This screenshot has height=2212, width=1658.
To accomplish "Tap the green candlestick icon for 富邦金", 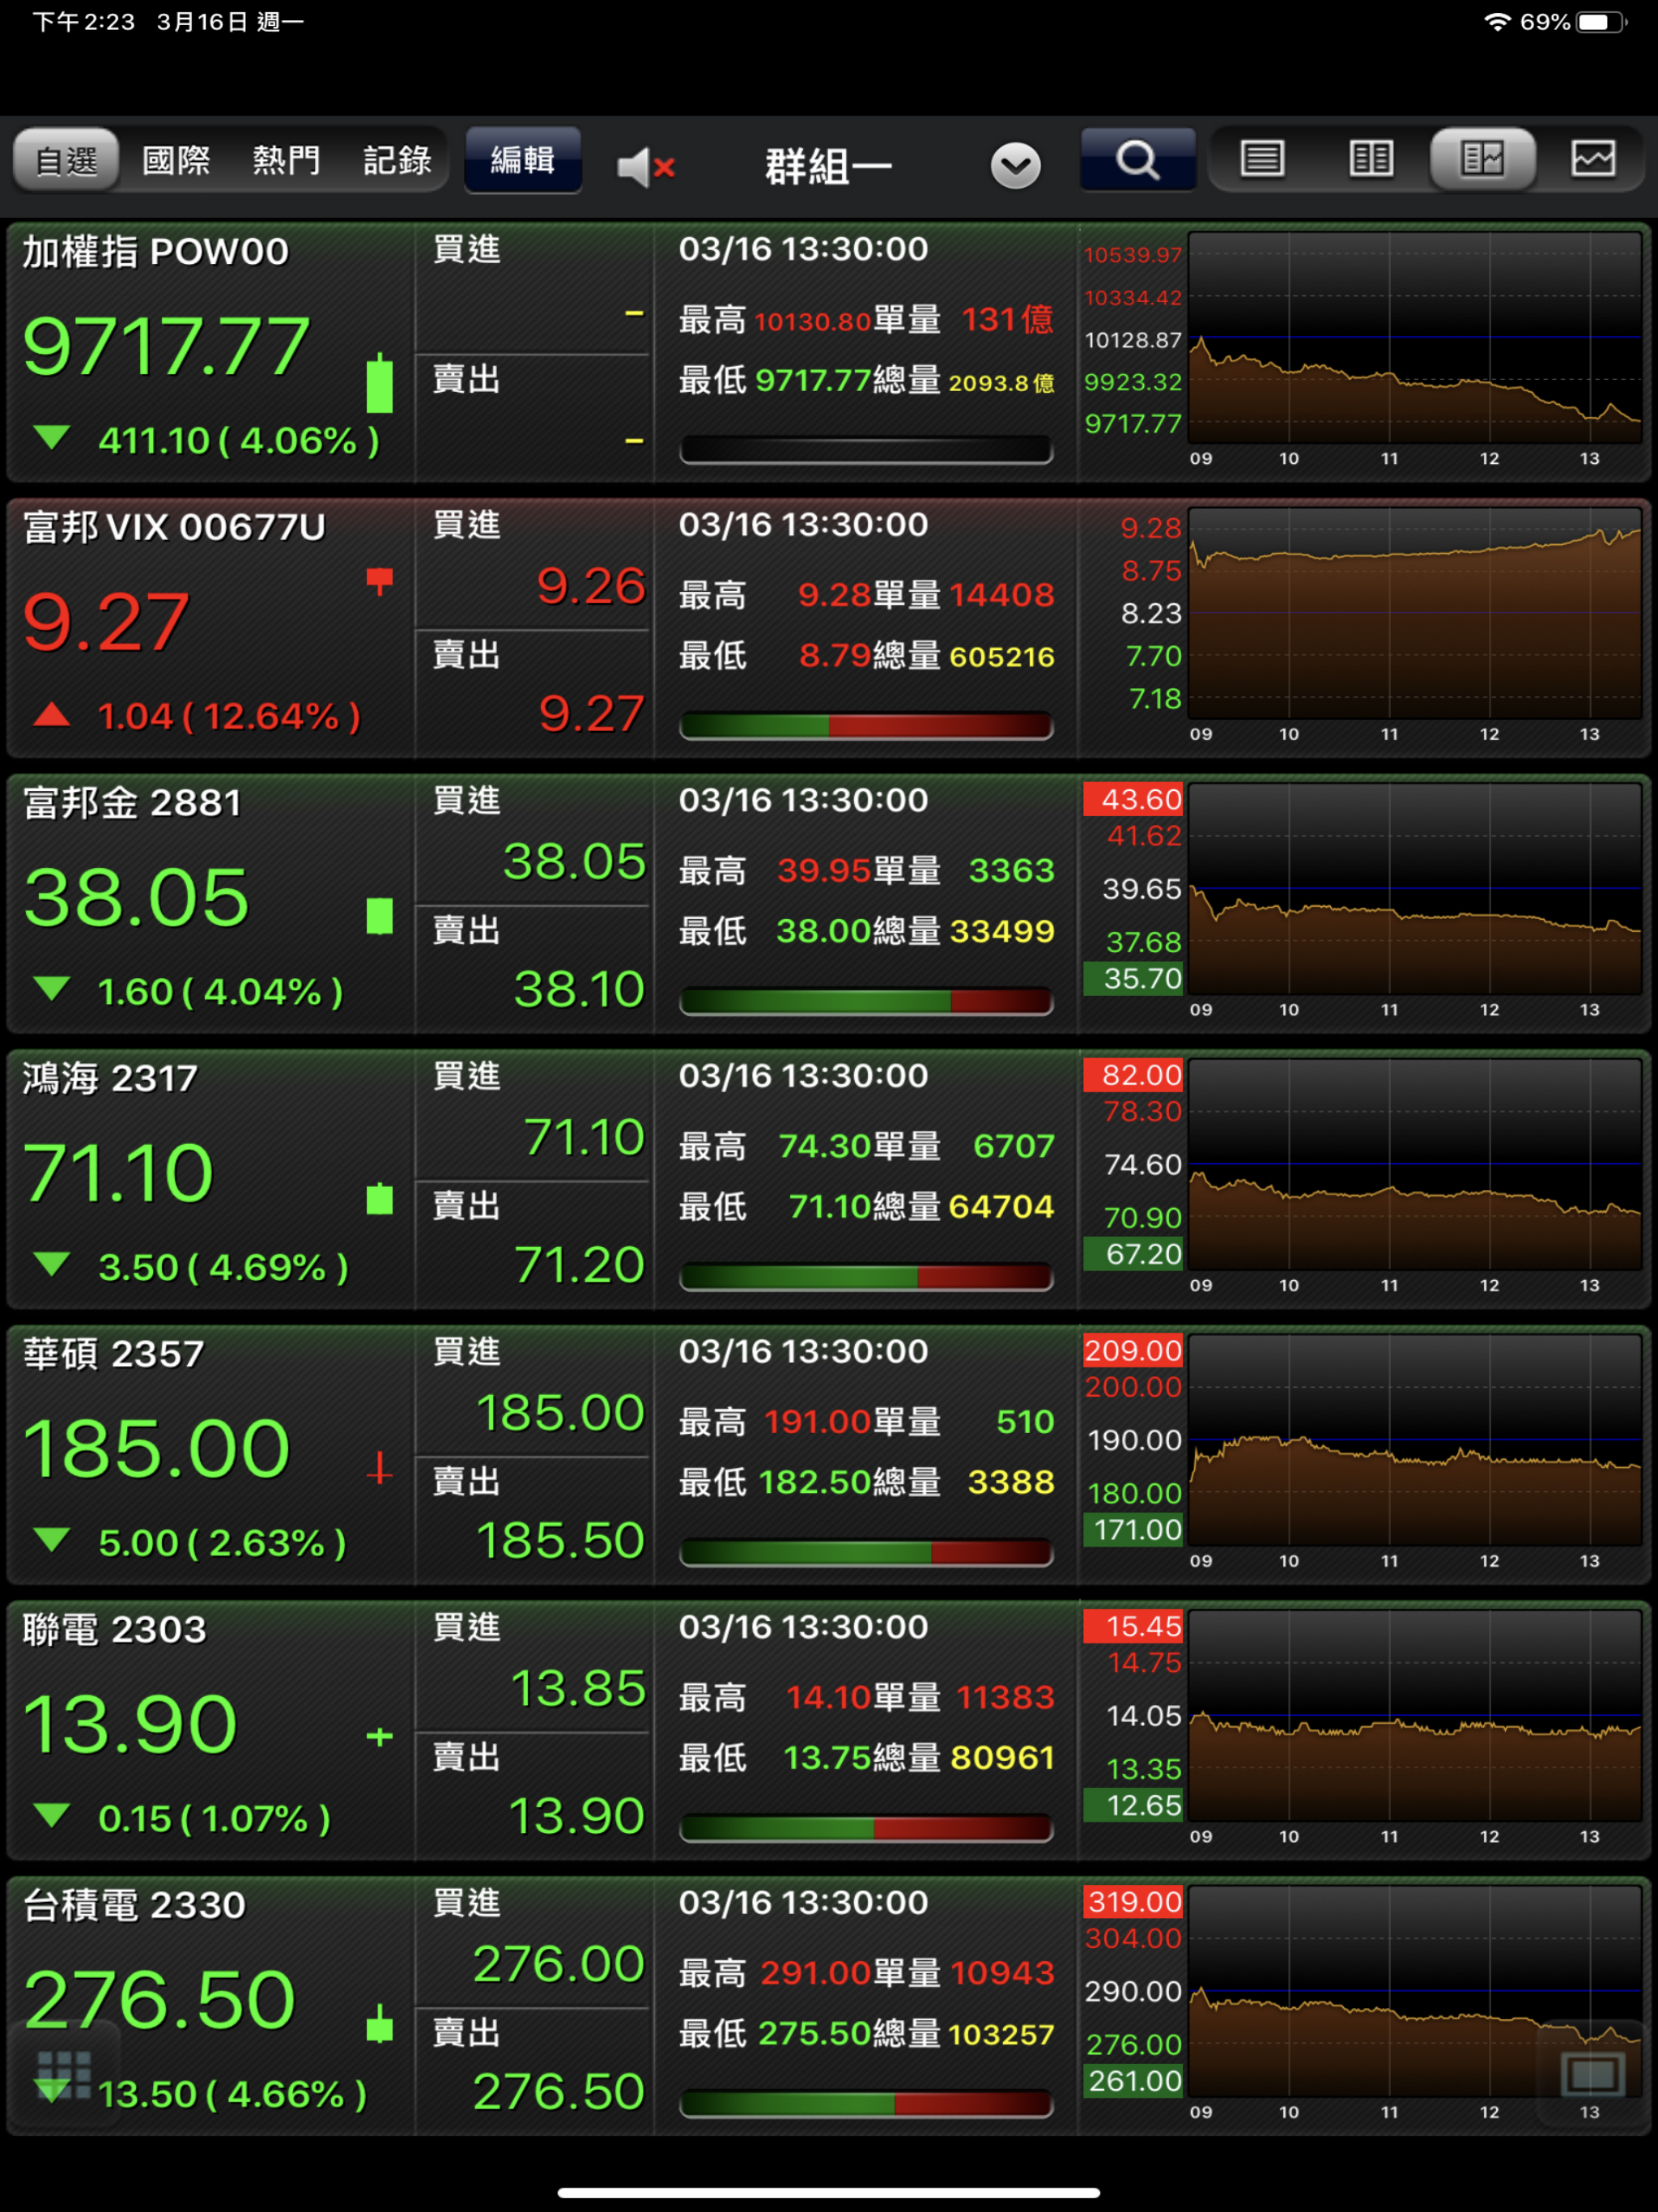I will [379, 915].
